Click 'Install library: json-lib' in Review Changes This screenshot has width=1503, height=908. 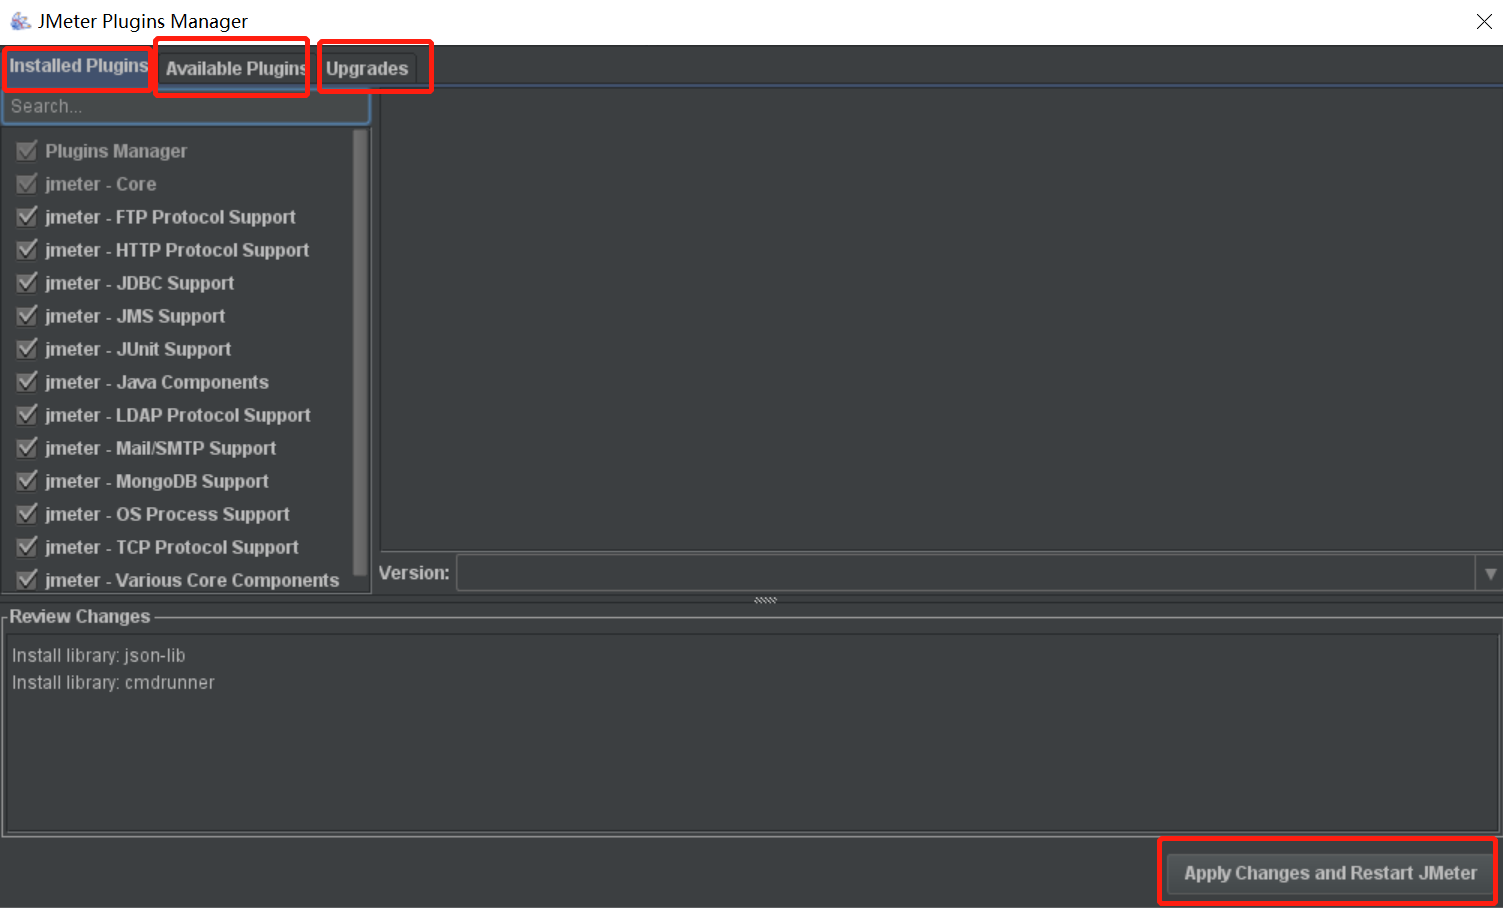tap(99, 656)
